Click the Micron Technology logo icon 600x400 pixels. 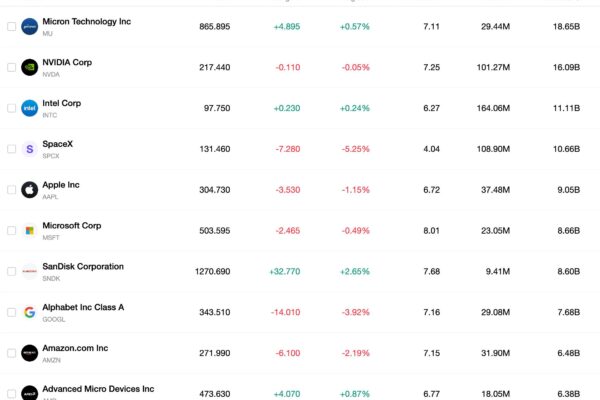click(29, 26)
